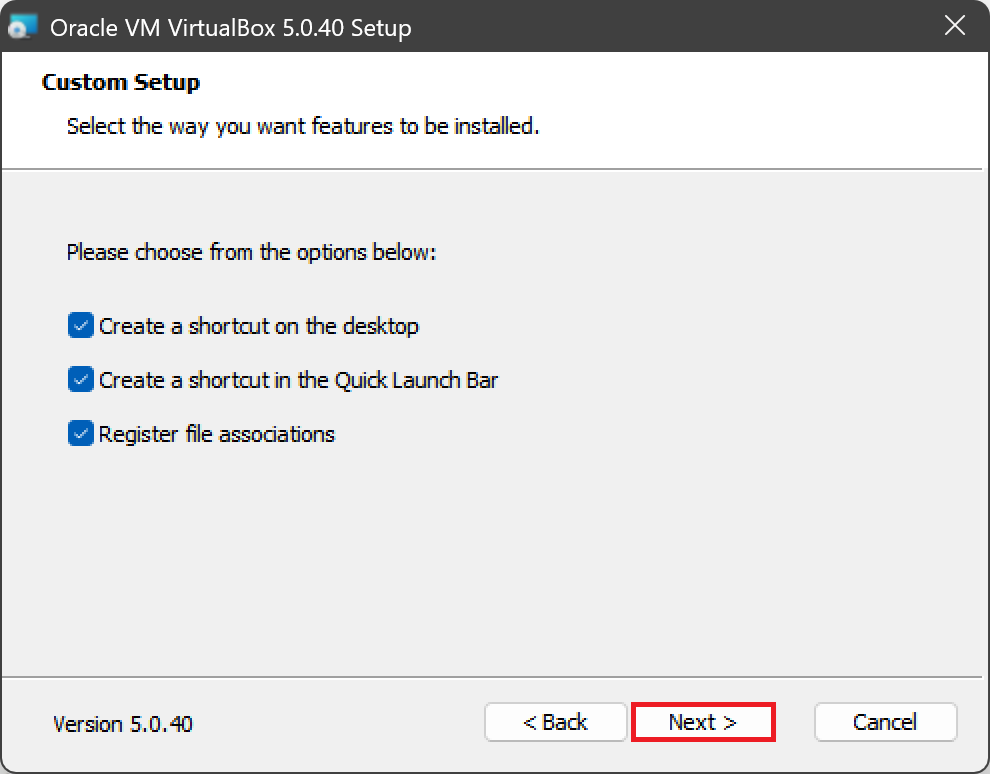
Task: Click the 'Quick Launch Bar' shortcut label text
Action: (x=298, y=380)
